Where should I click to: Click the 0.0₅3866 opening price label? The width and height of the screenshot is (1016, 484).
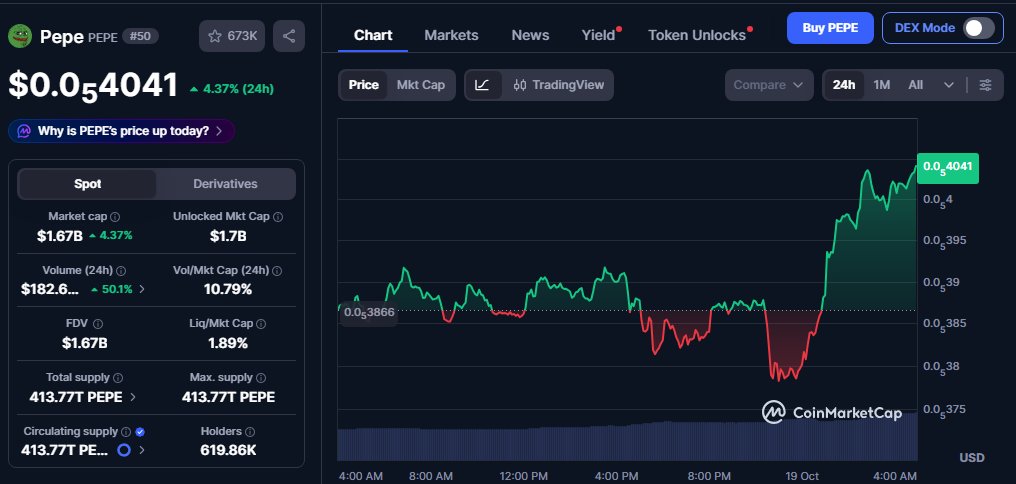368,312
